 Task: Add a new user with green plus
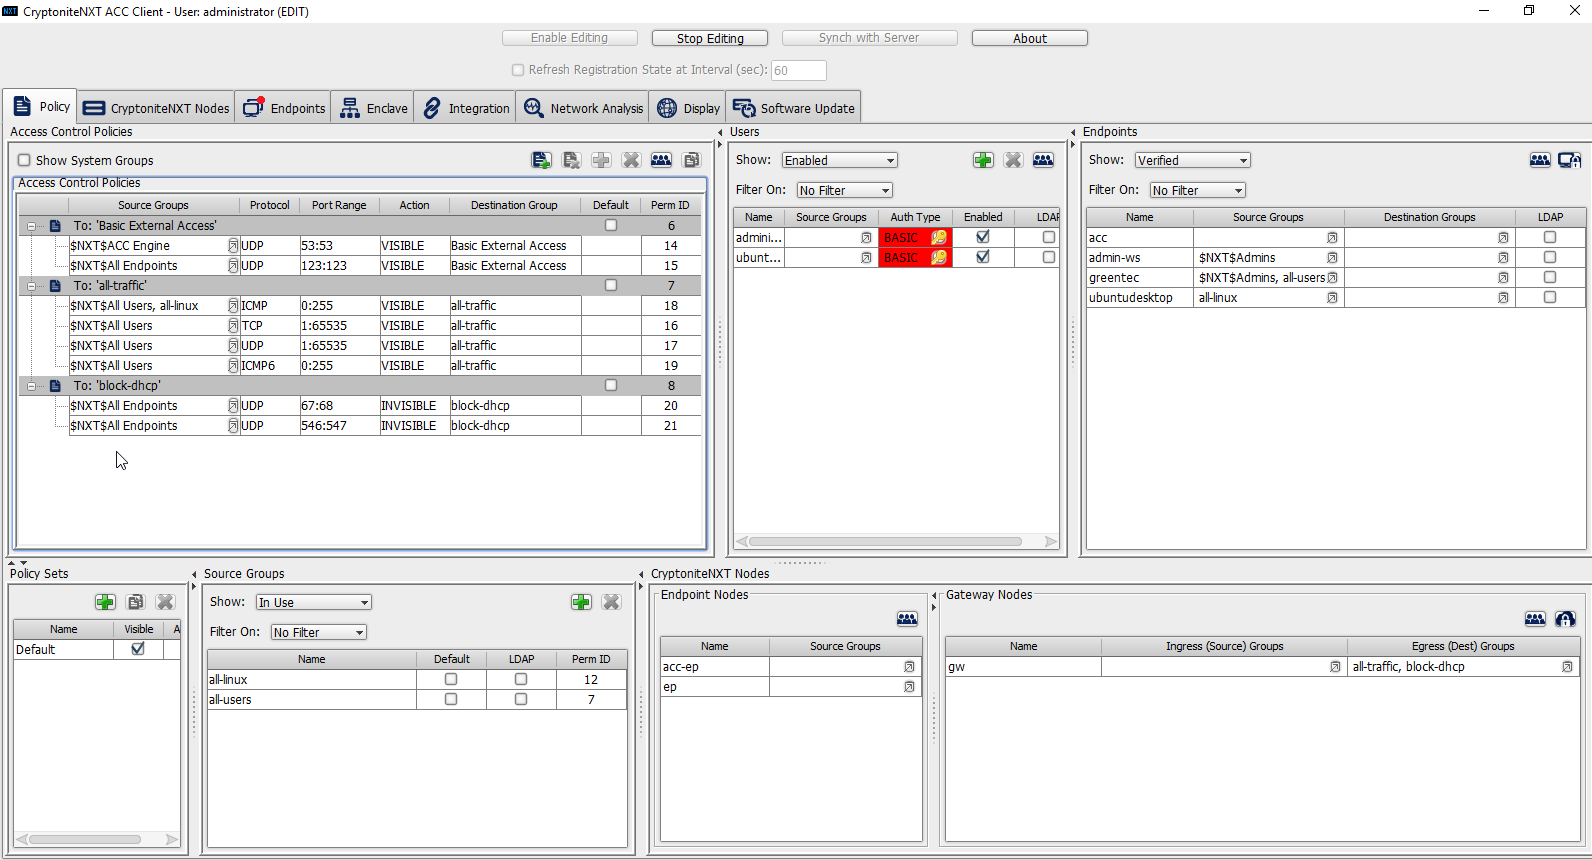pos(983,160)
